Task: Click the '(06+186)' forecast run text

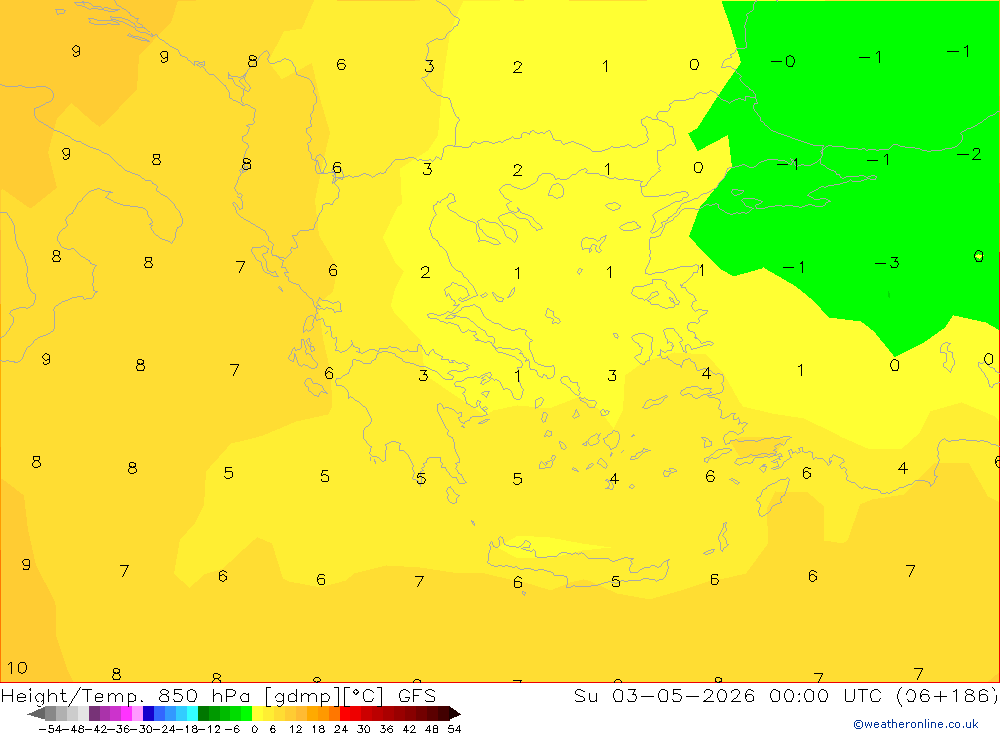Action: pyautogui.click(x=947, y=695)
